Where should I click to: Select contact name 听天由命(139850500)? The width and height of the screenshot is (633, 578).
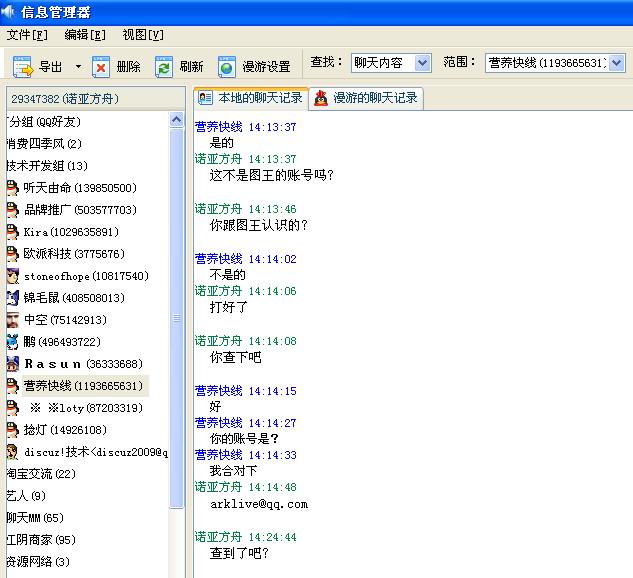pos(80,188)
